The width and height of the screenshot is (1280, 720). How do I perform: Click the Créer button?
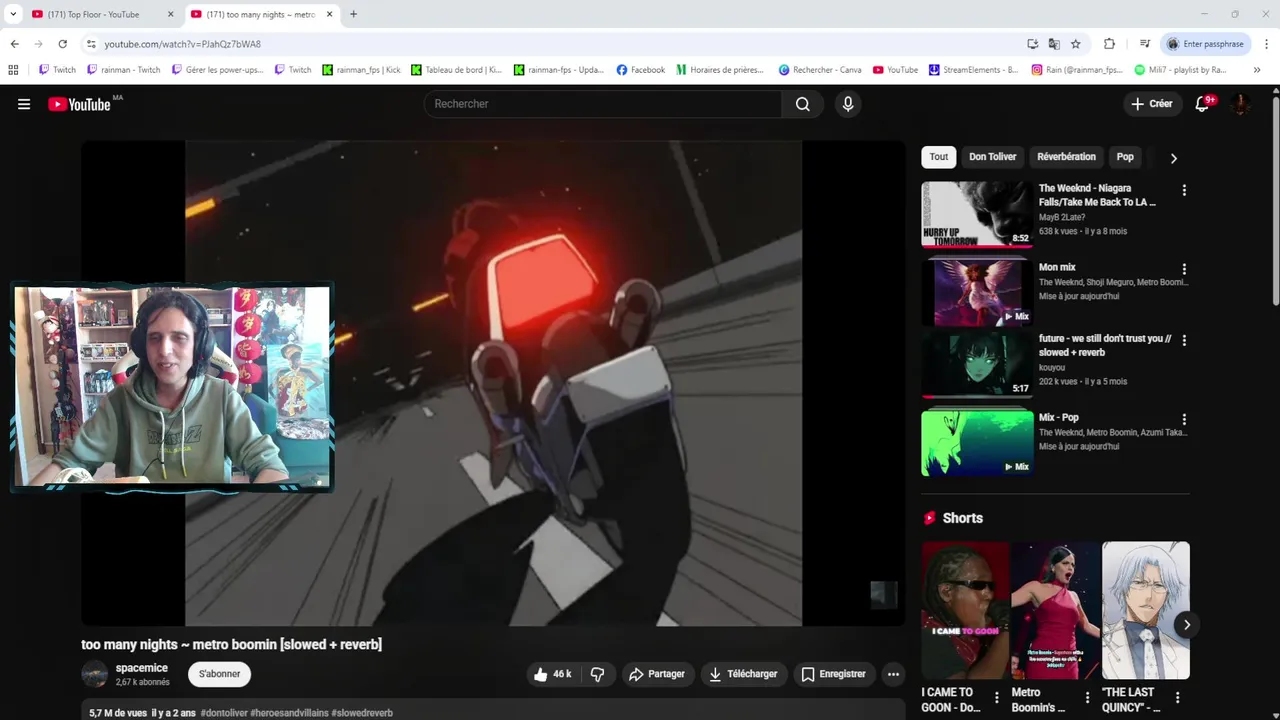coord(1151,104)
